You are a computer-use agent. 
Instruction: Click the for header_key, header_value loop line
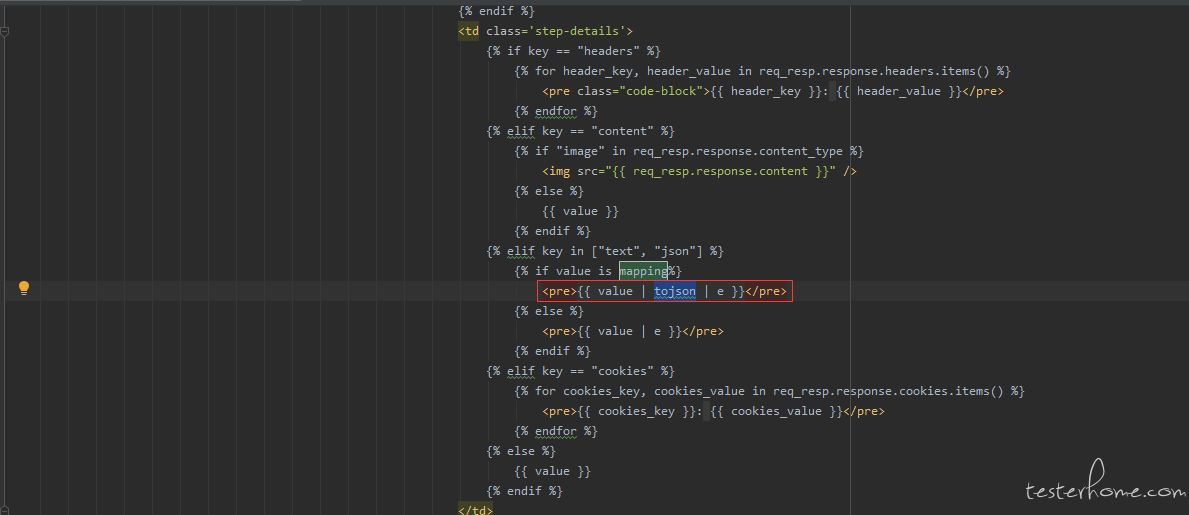click(762, 71)
